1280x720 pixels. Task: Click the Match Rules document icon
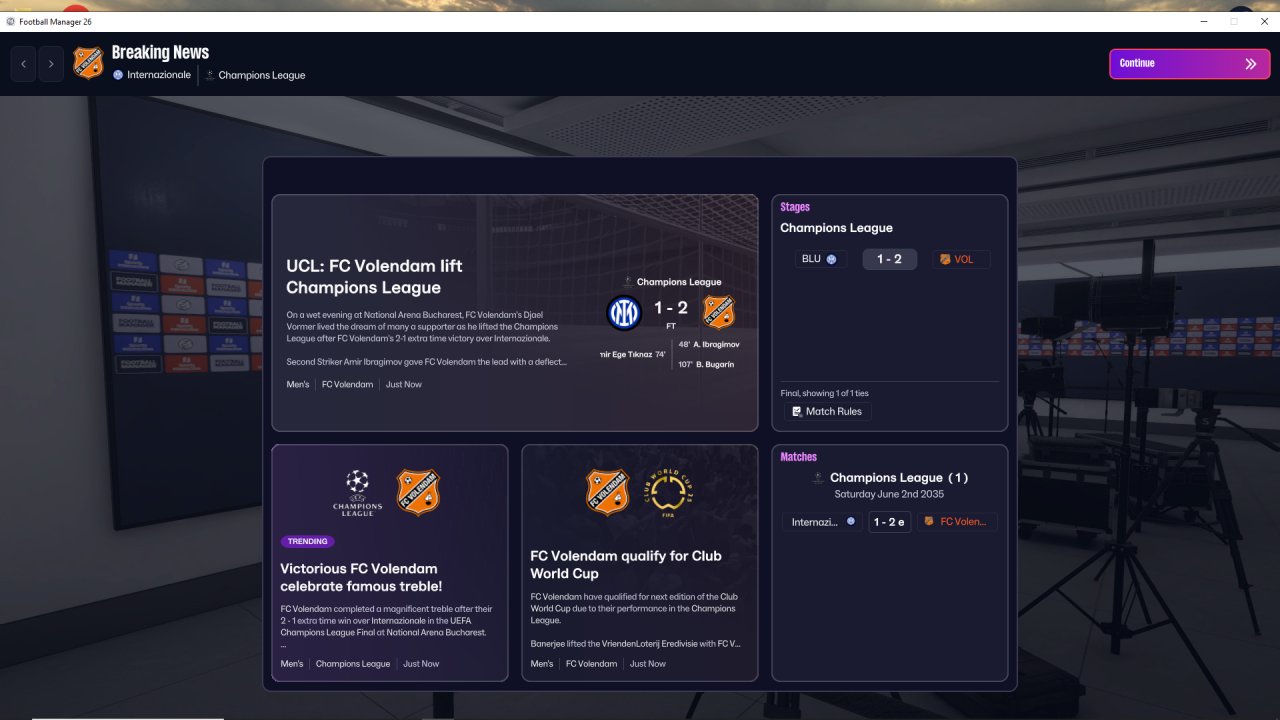tap(797, 411)
